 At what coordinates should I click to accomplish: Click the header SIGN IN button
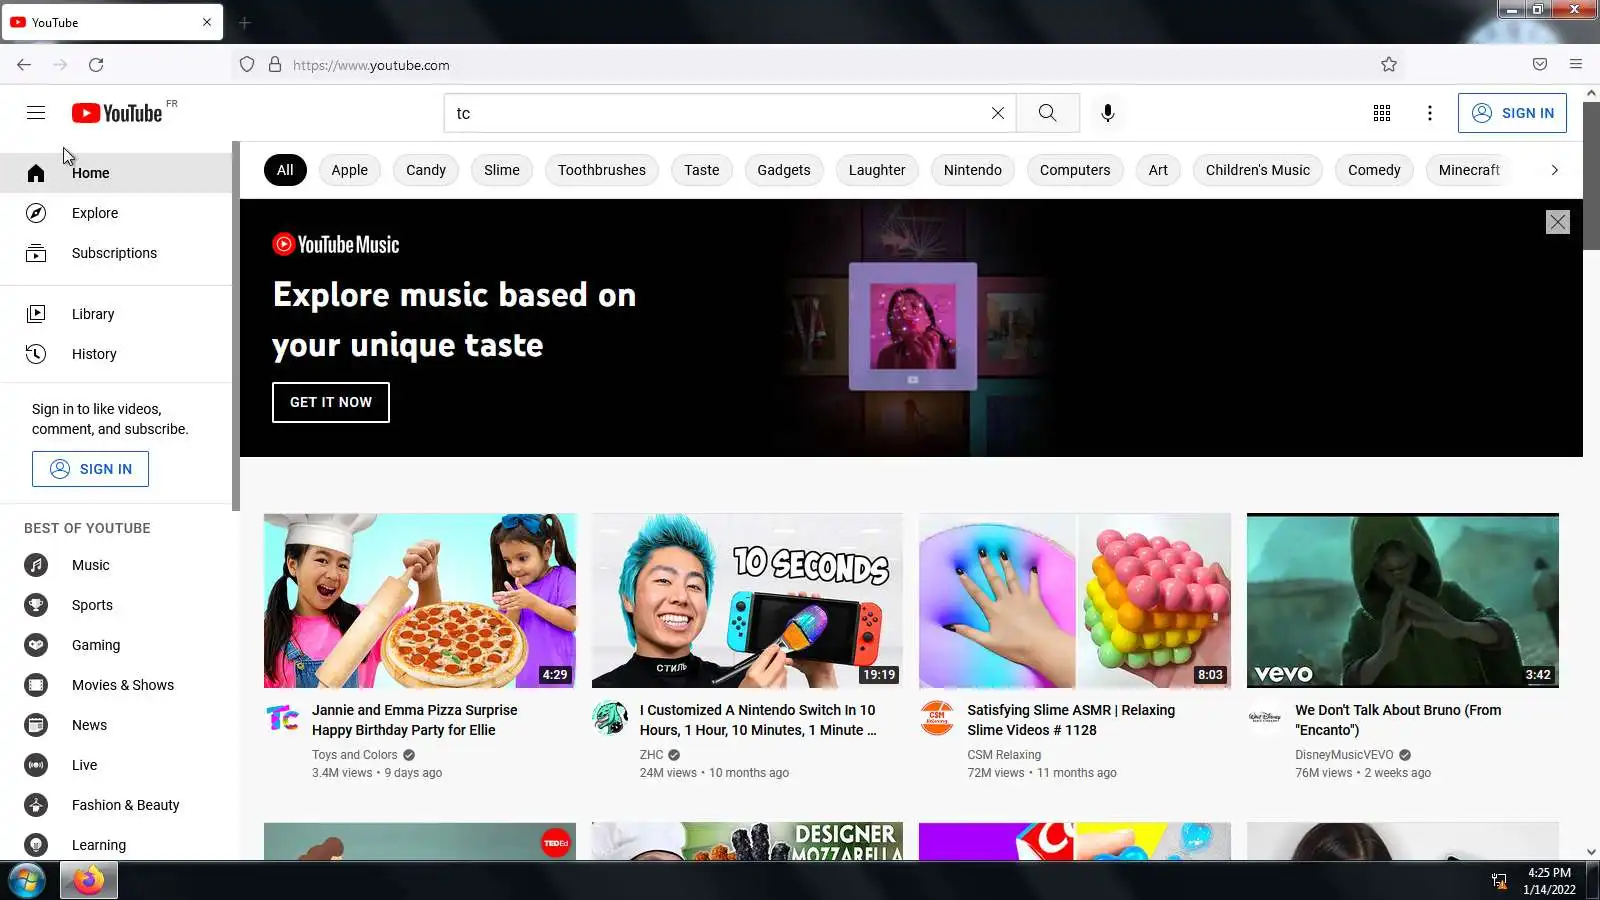[x=1512, y=113]
